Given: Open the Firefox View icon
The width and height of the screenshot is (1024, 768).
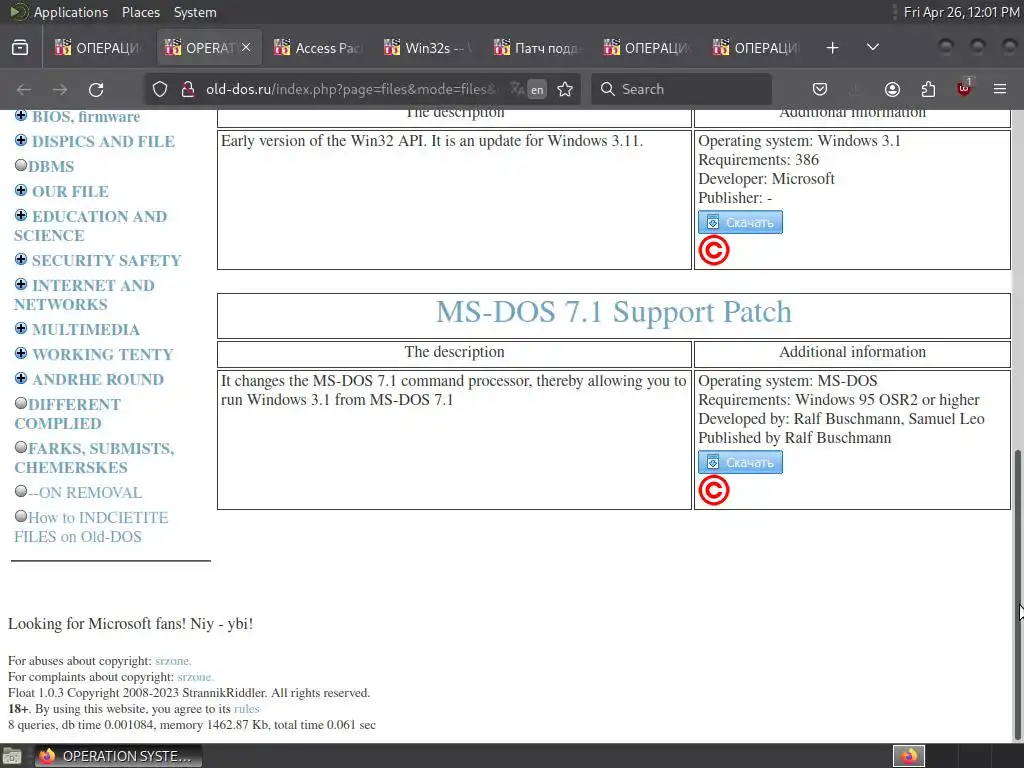Looking at the screenshot, I should click(20, 48).
